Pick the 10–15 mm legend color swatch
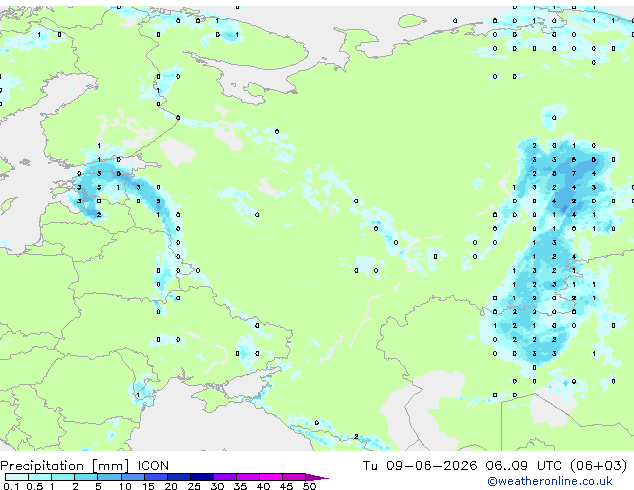The width and height of the screenshot is (634, 490). (132, 477)
